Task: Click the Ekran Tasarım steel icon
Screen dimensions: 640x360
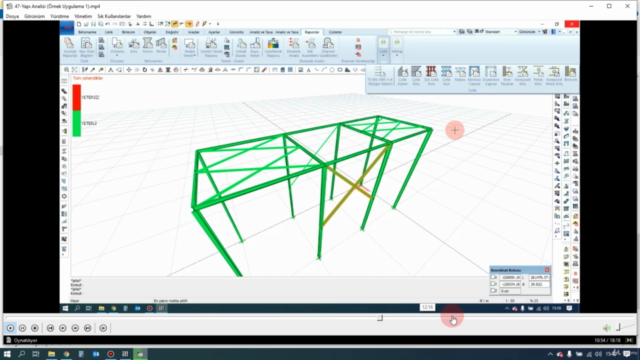Action: click(507, 76)
